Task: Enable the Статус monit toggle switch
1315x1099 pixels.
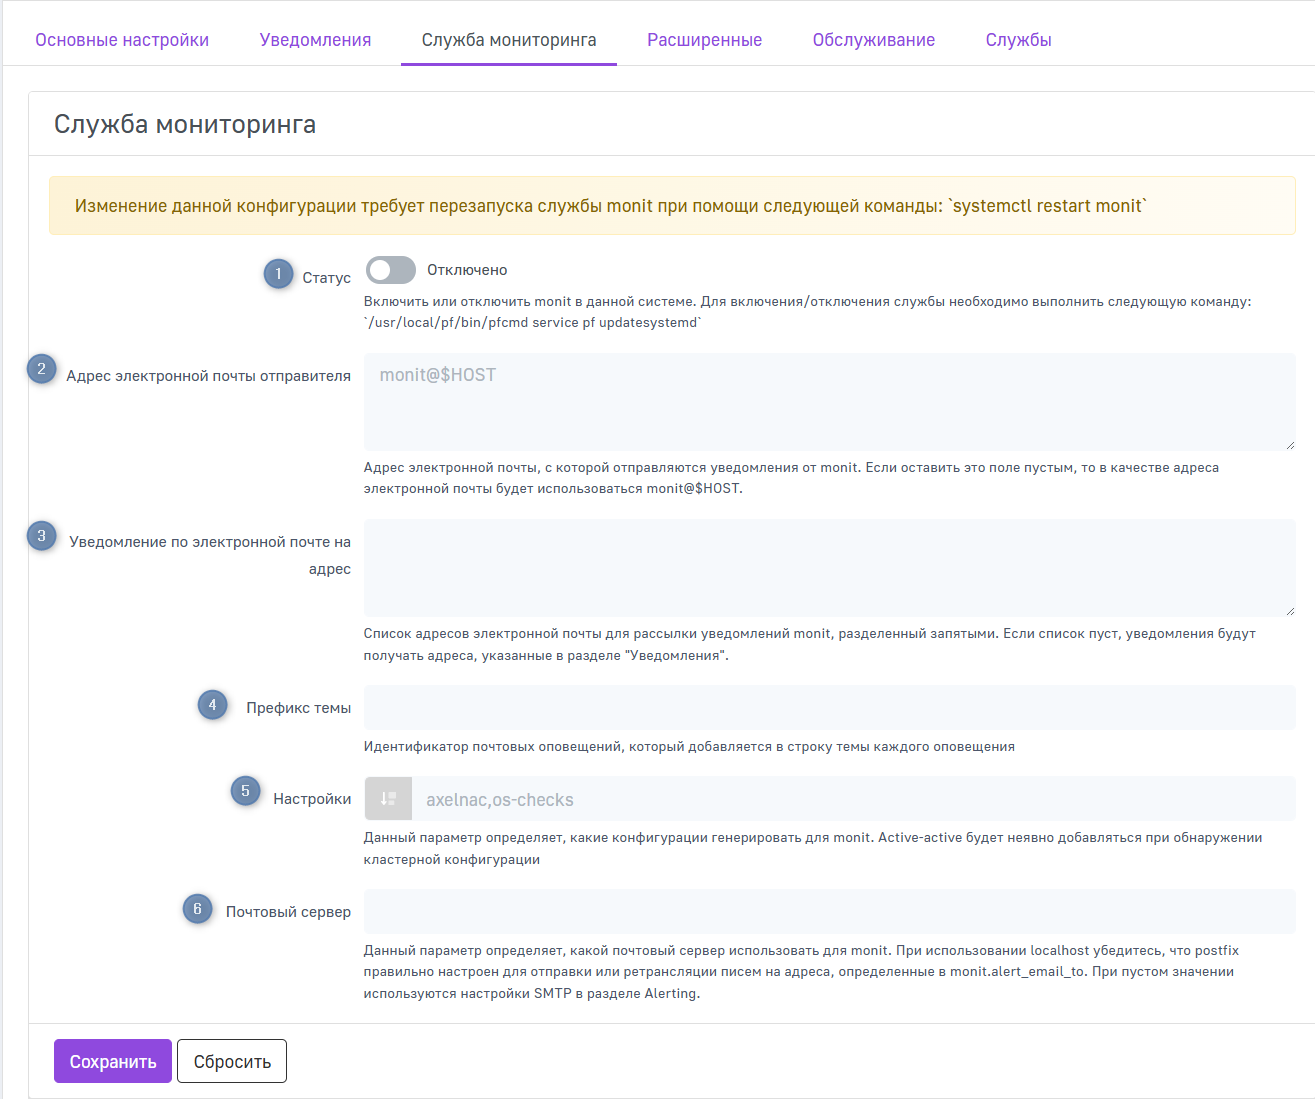Action: [x=391, y=270]
